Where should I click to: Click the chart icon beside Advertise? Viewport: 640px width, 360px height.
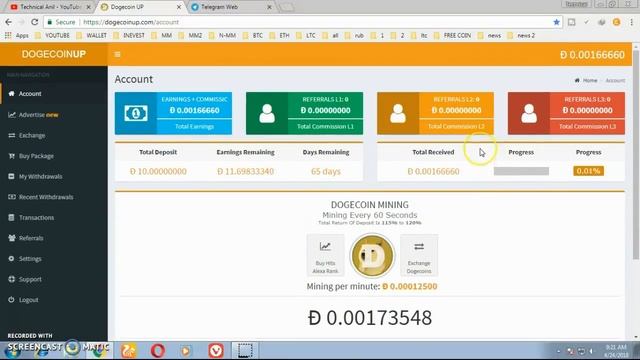[11, 115]
